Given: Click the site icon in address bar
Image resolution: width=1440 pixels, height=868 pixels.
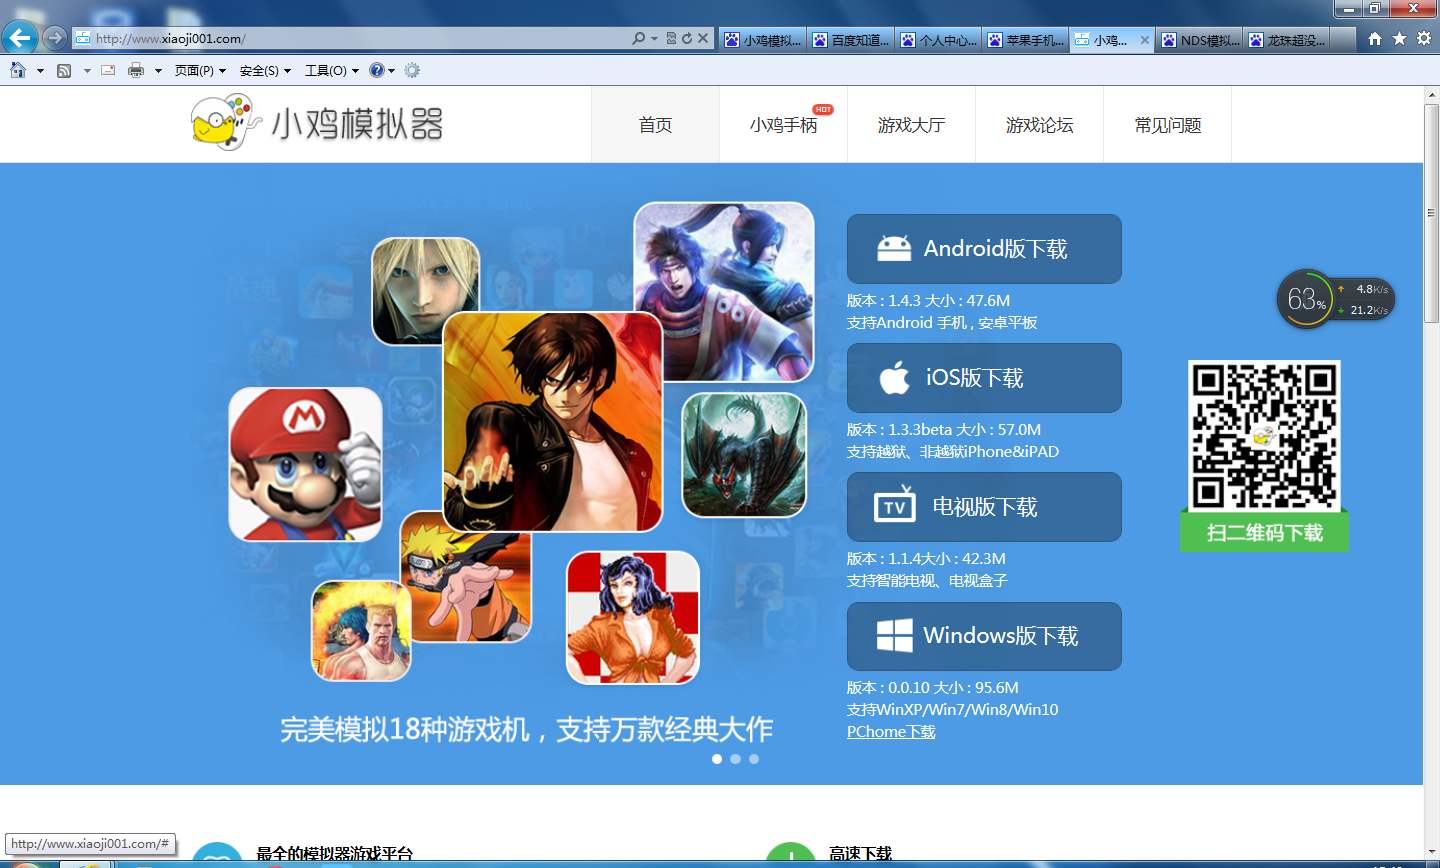Looking at the screenshot, I should (83, 39).
